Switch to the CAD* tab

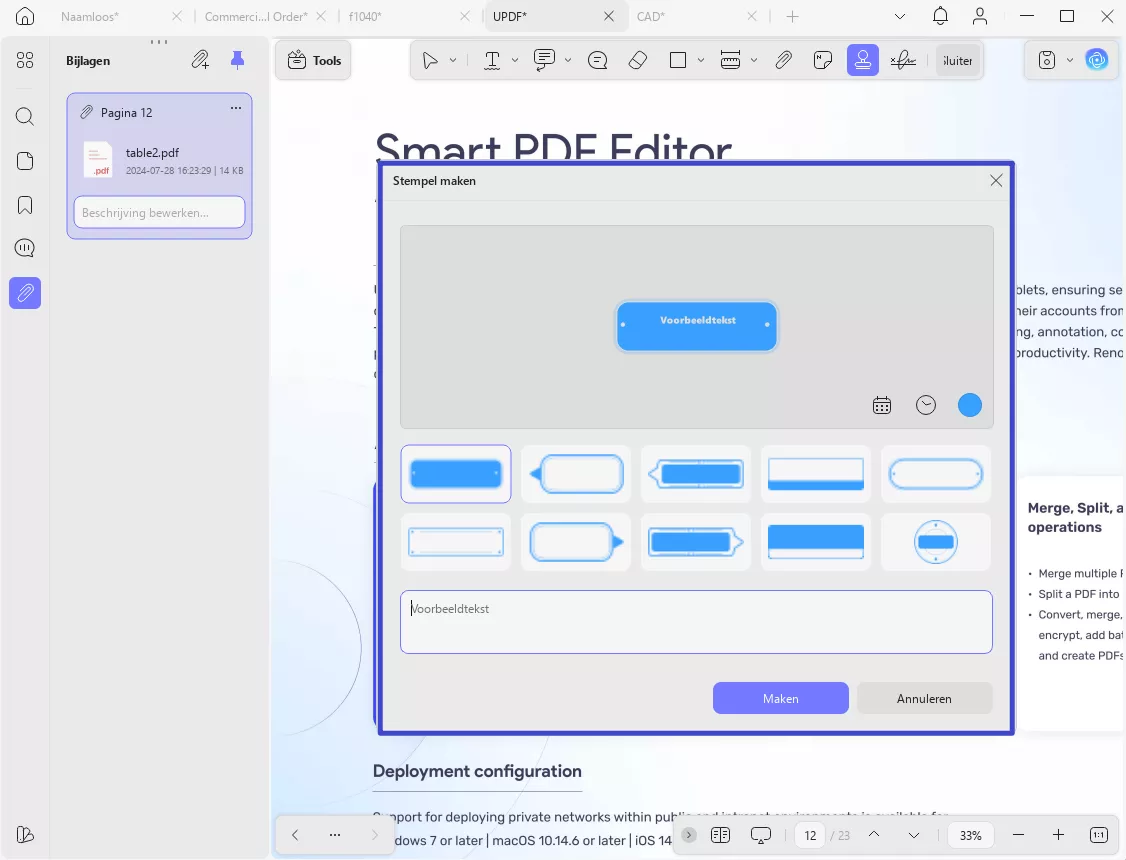[x=651, y=16]
